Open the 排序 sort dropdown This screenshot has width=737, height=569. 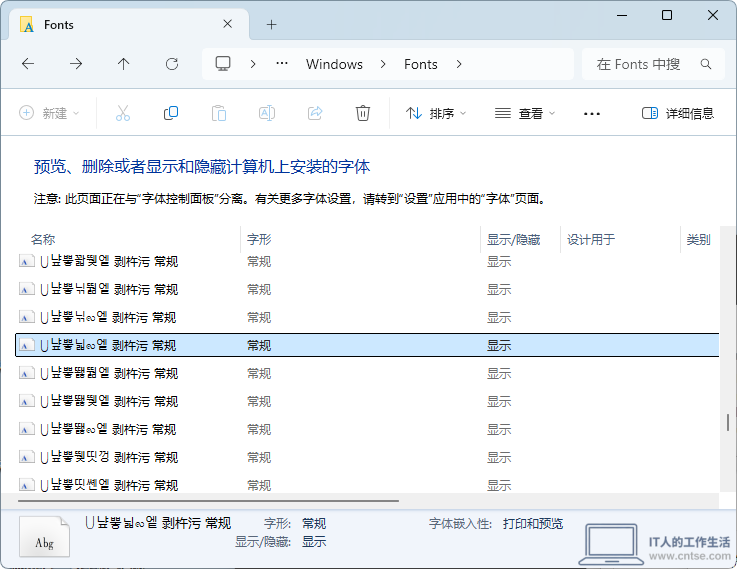pos(436,113)
